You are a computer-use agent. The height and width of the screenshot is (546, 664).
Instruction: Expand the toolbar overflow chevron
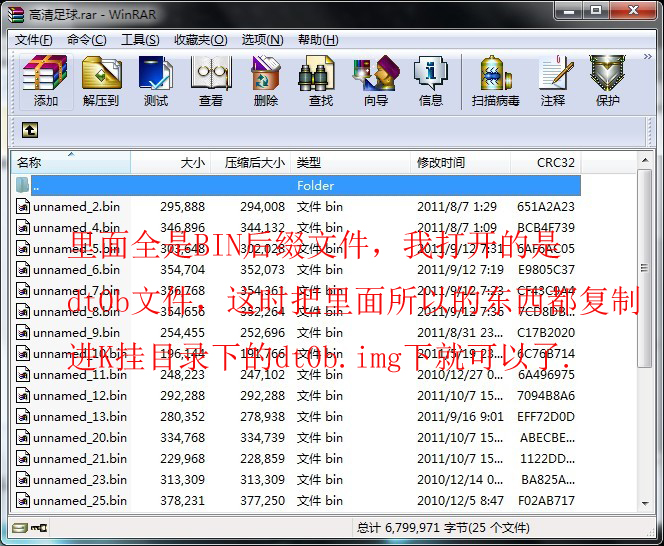point(647,57)
